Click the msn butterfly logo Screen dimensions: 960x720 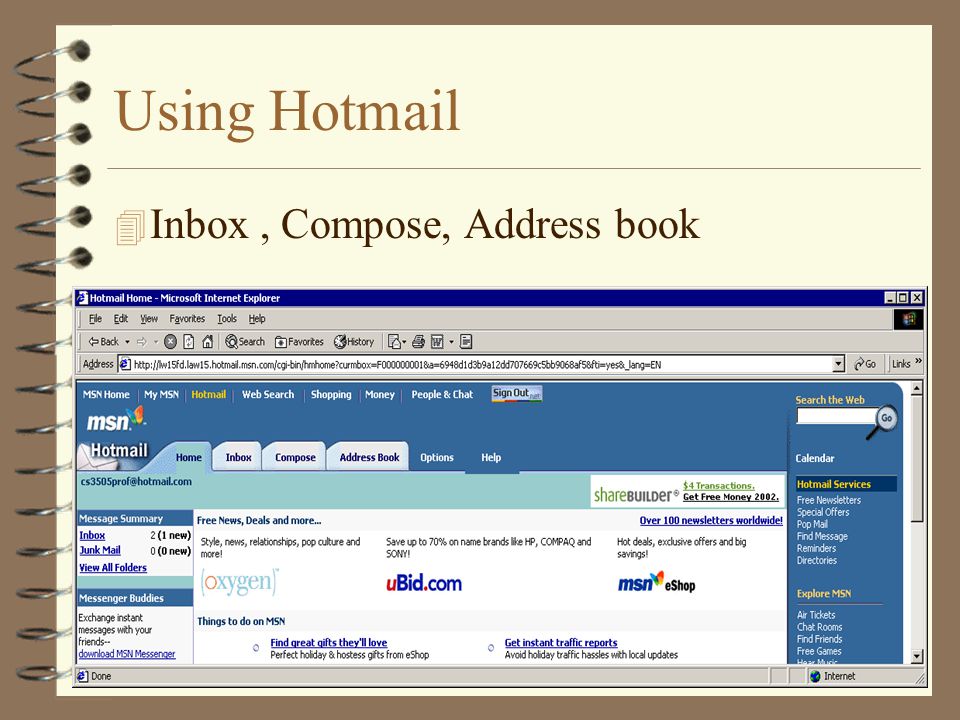pos(116,420)
